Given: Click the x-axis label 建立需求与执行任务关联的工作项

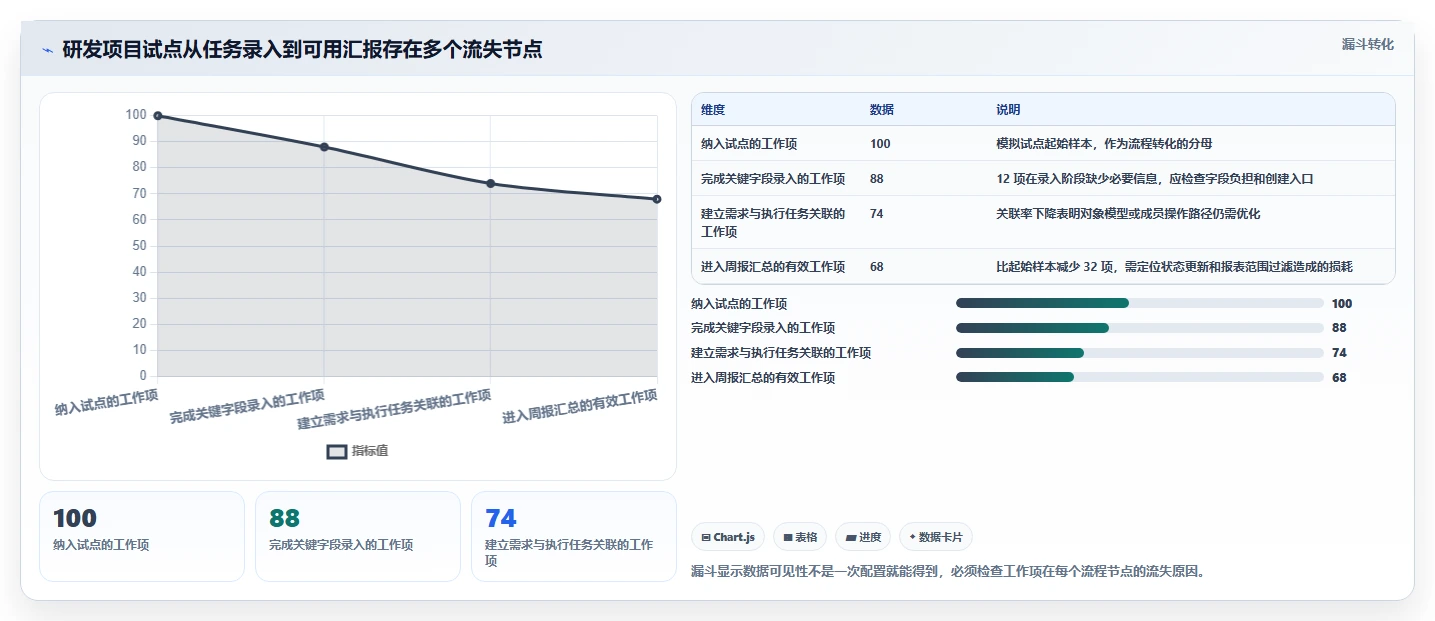Looking at the screenshot, I should pos(394,410).
